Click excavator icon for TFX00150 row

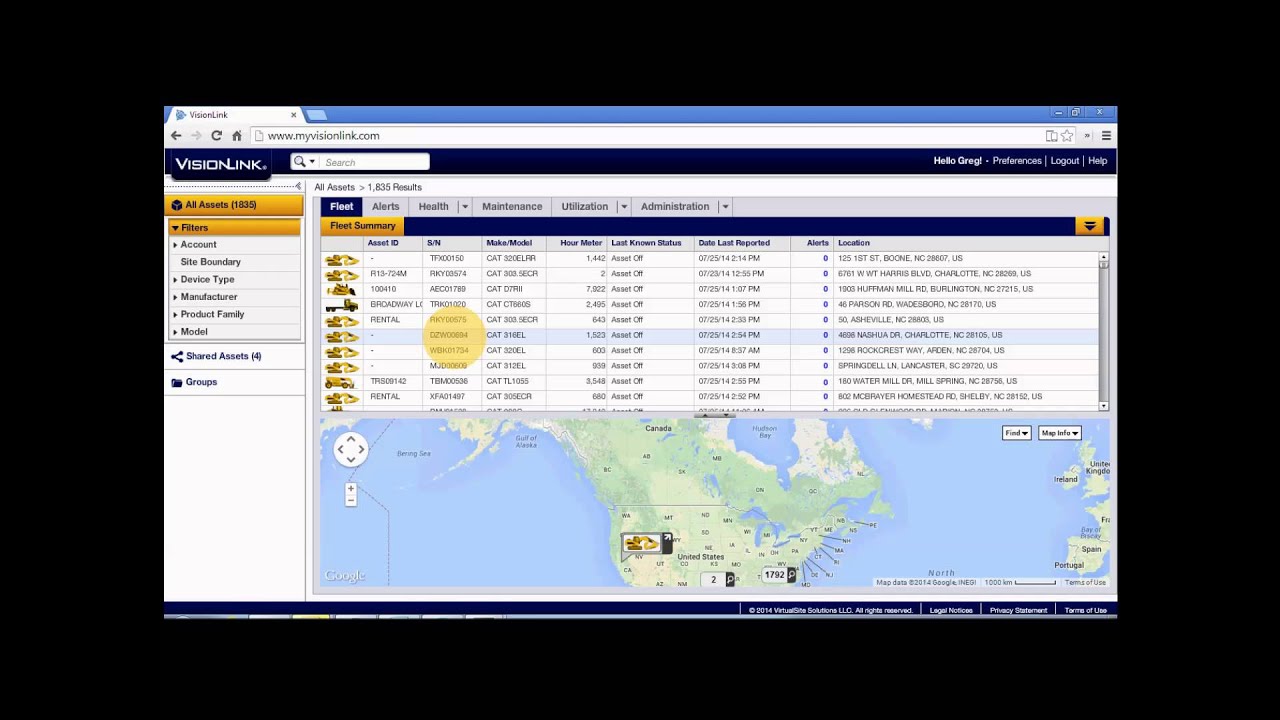click(342, 259)
